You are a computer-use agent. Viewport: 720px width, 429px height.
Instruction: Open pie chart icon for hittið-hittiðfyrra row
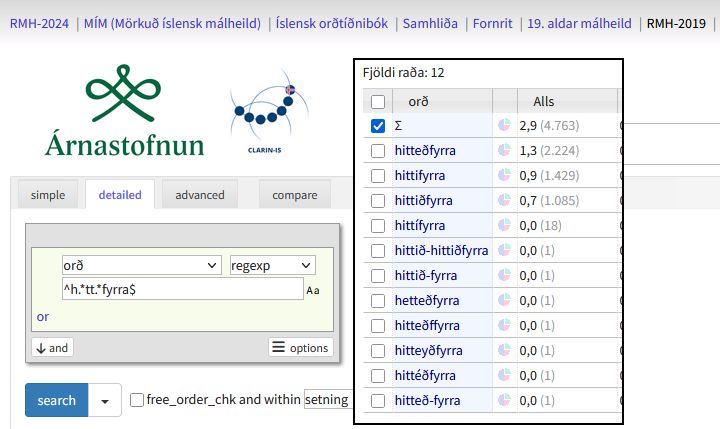pyautogui.click(x=504, y=250)
